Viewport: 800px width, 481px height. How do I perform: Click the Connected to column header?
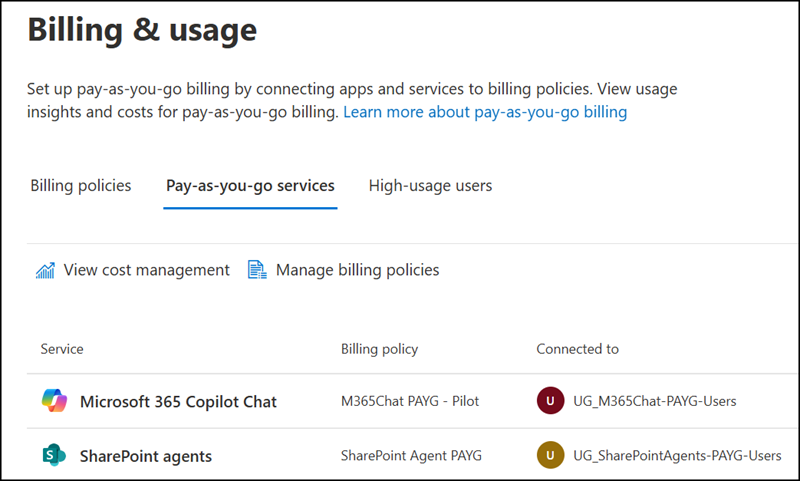(577, 349)
